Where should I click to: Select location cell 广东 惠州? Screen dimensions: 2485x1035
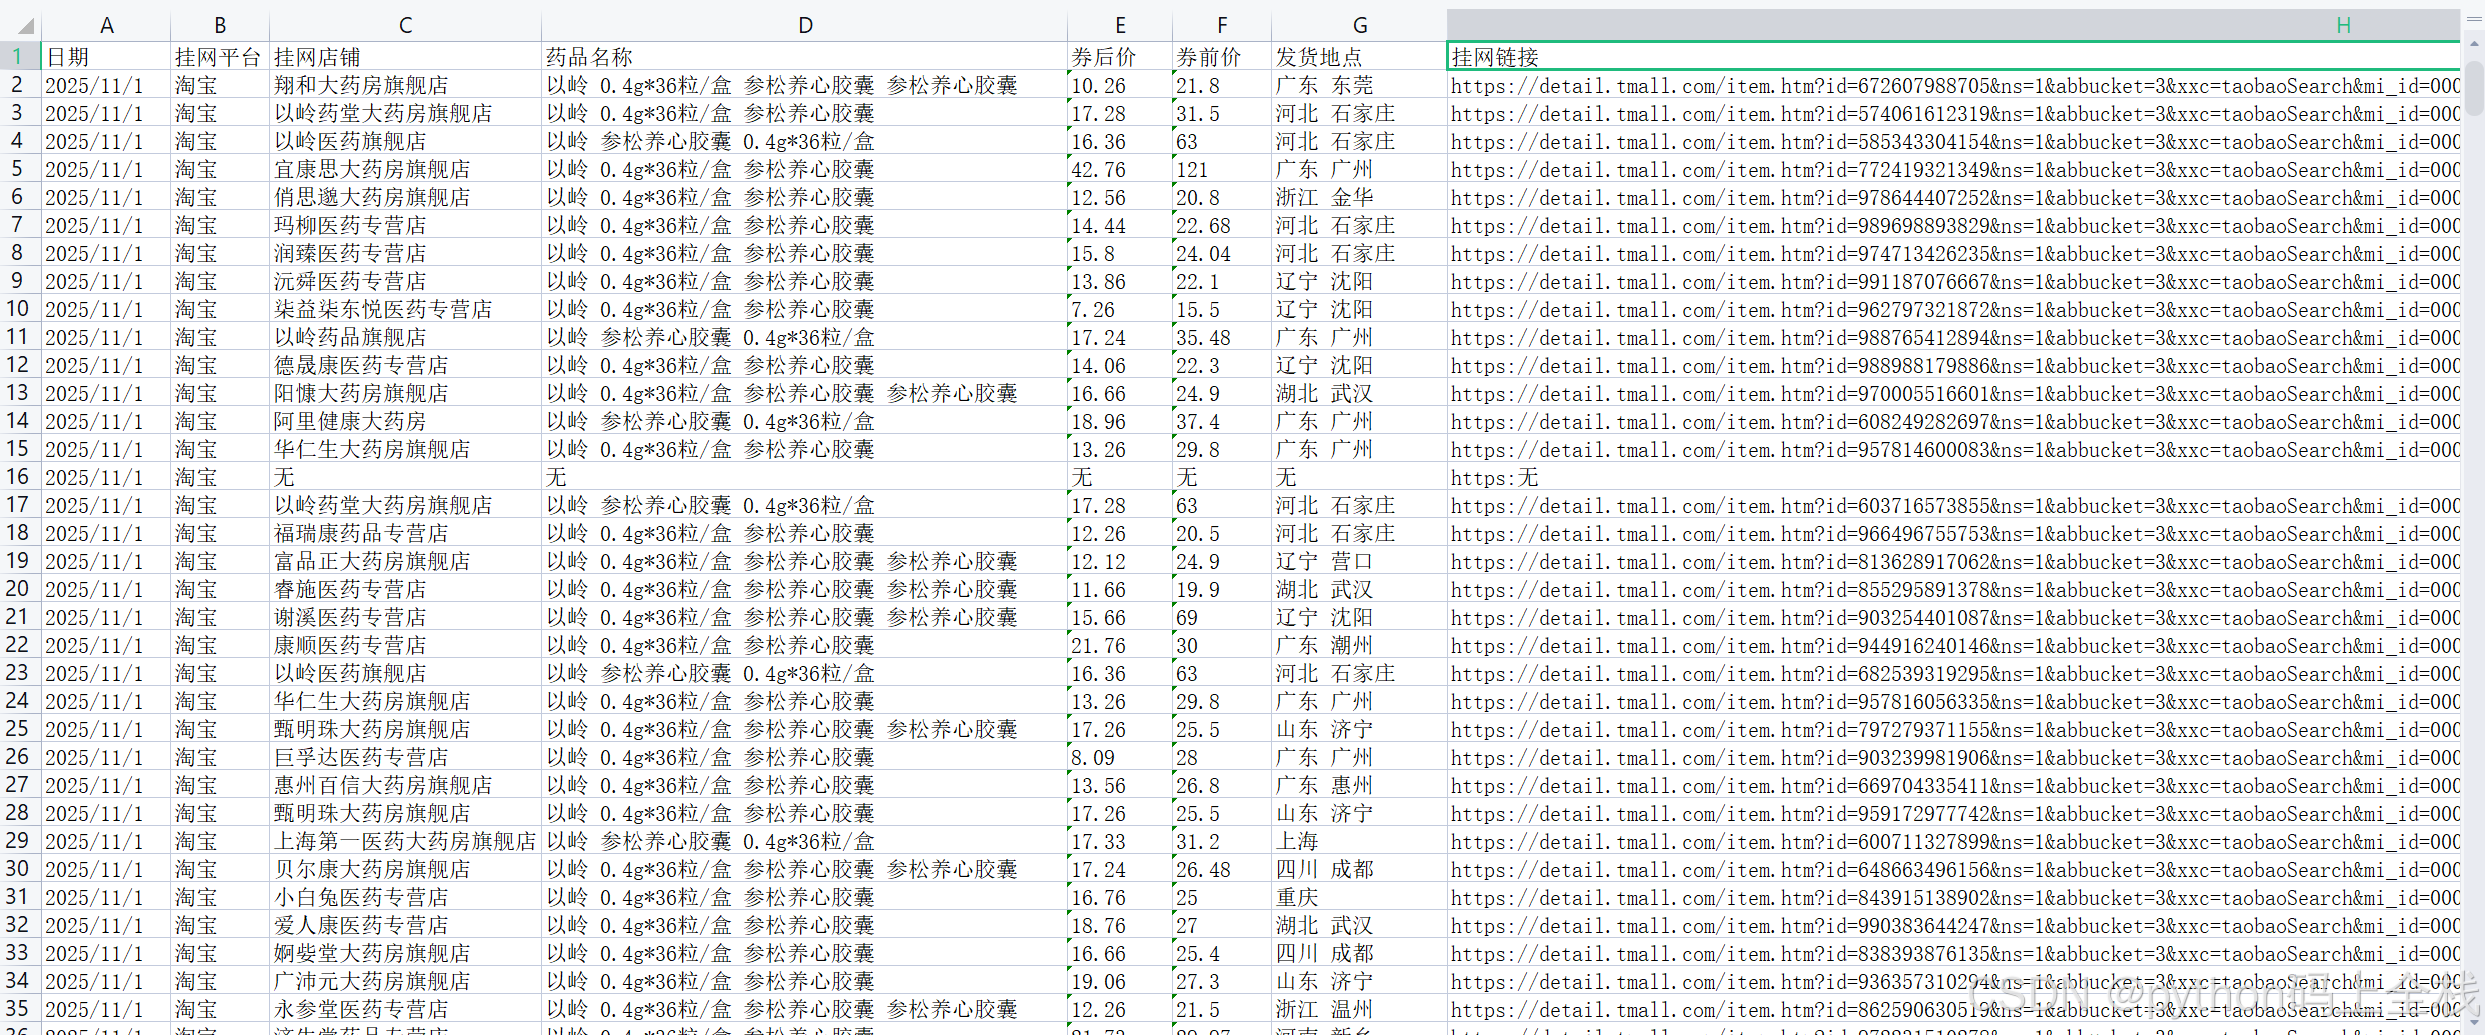[x=1360, y=785]
